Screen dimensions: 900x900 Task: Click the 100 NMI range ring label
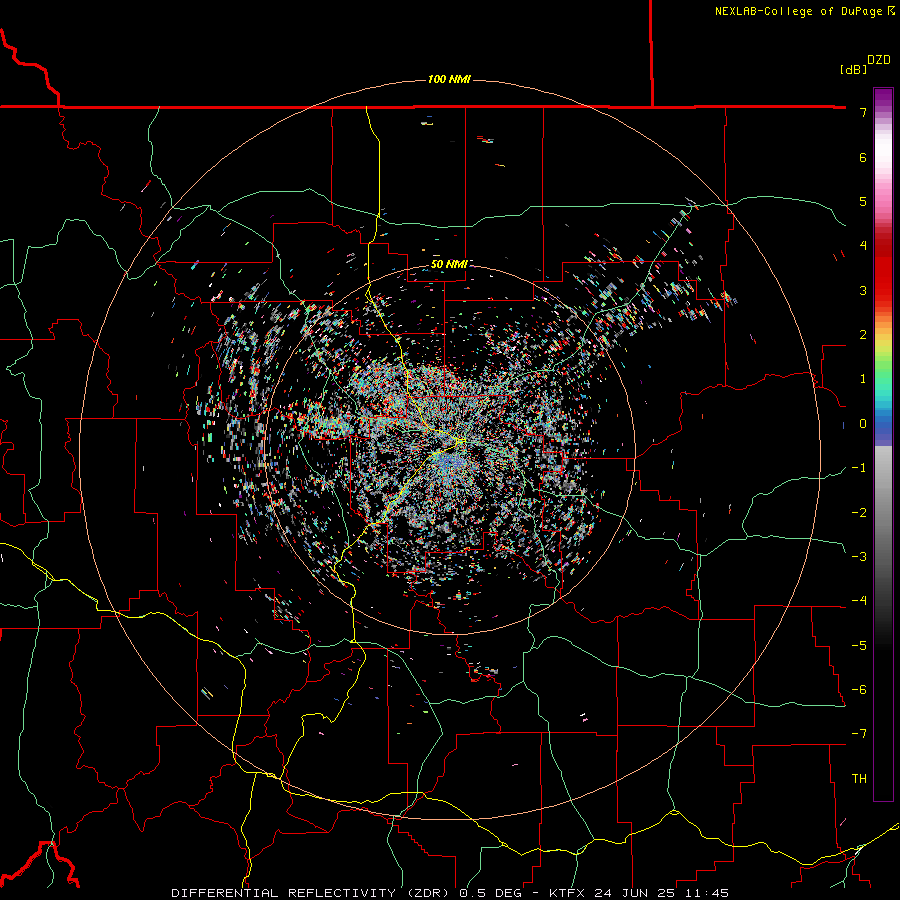[x=449, y=79]
